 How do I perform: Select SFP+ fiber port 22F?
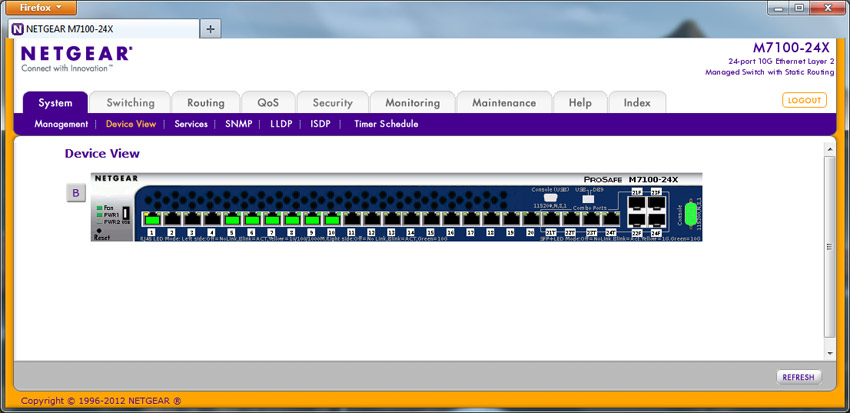point(637,220)
